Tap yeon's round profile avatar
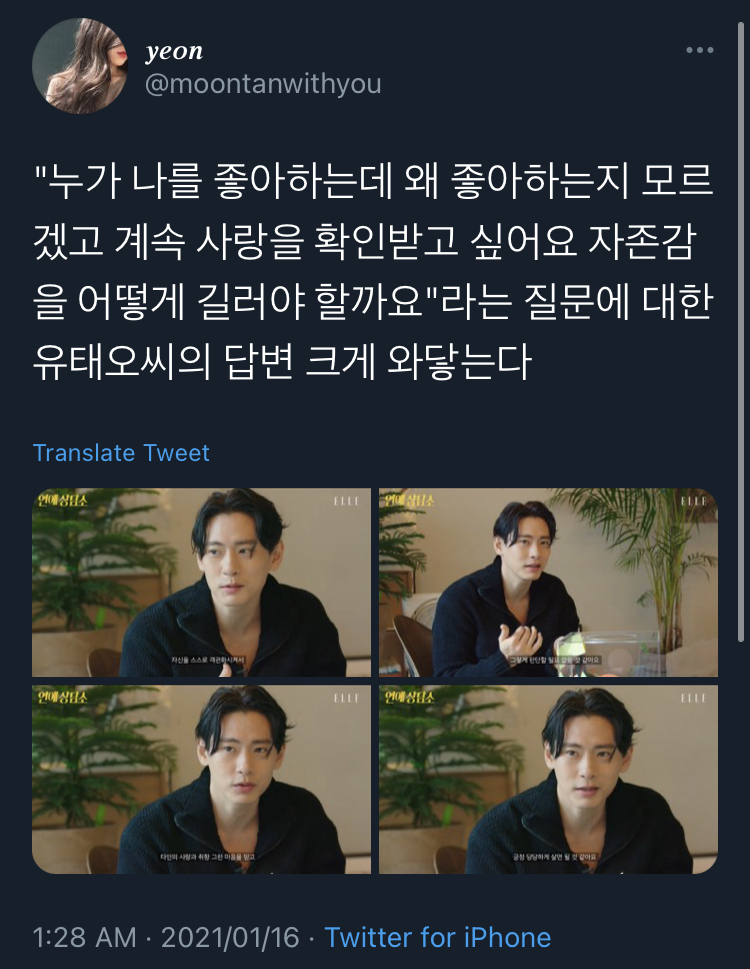This screenshot has width=750, height=969. (79, 66)
